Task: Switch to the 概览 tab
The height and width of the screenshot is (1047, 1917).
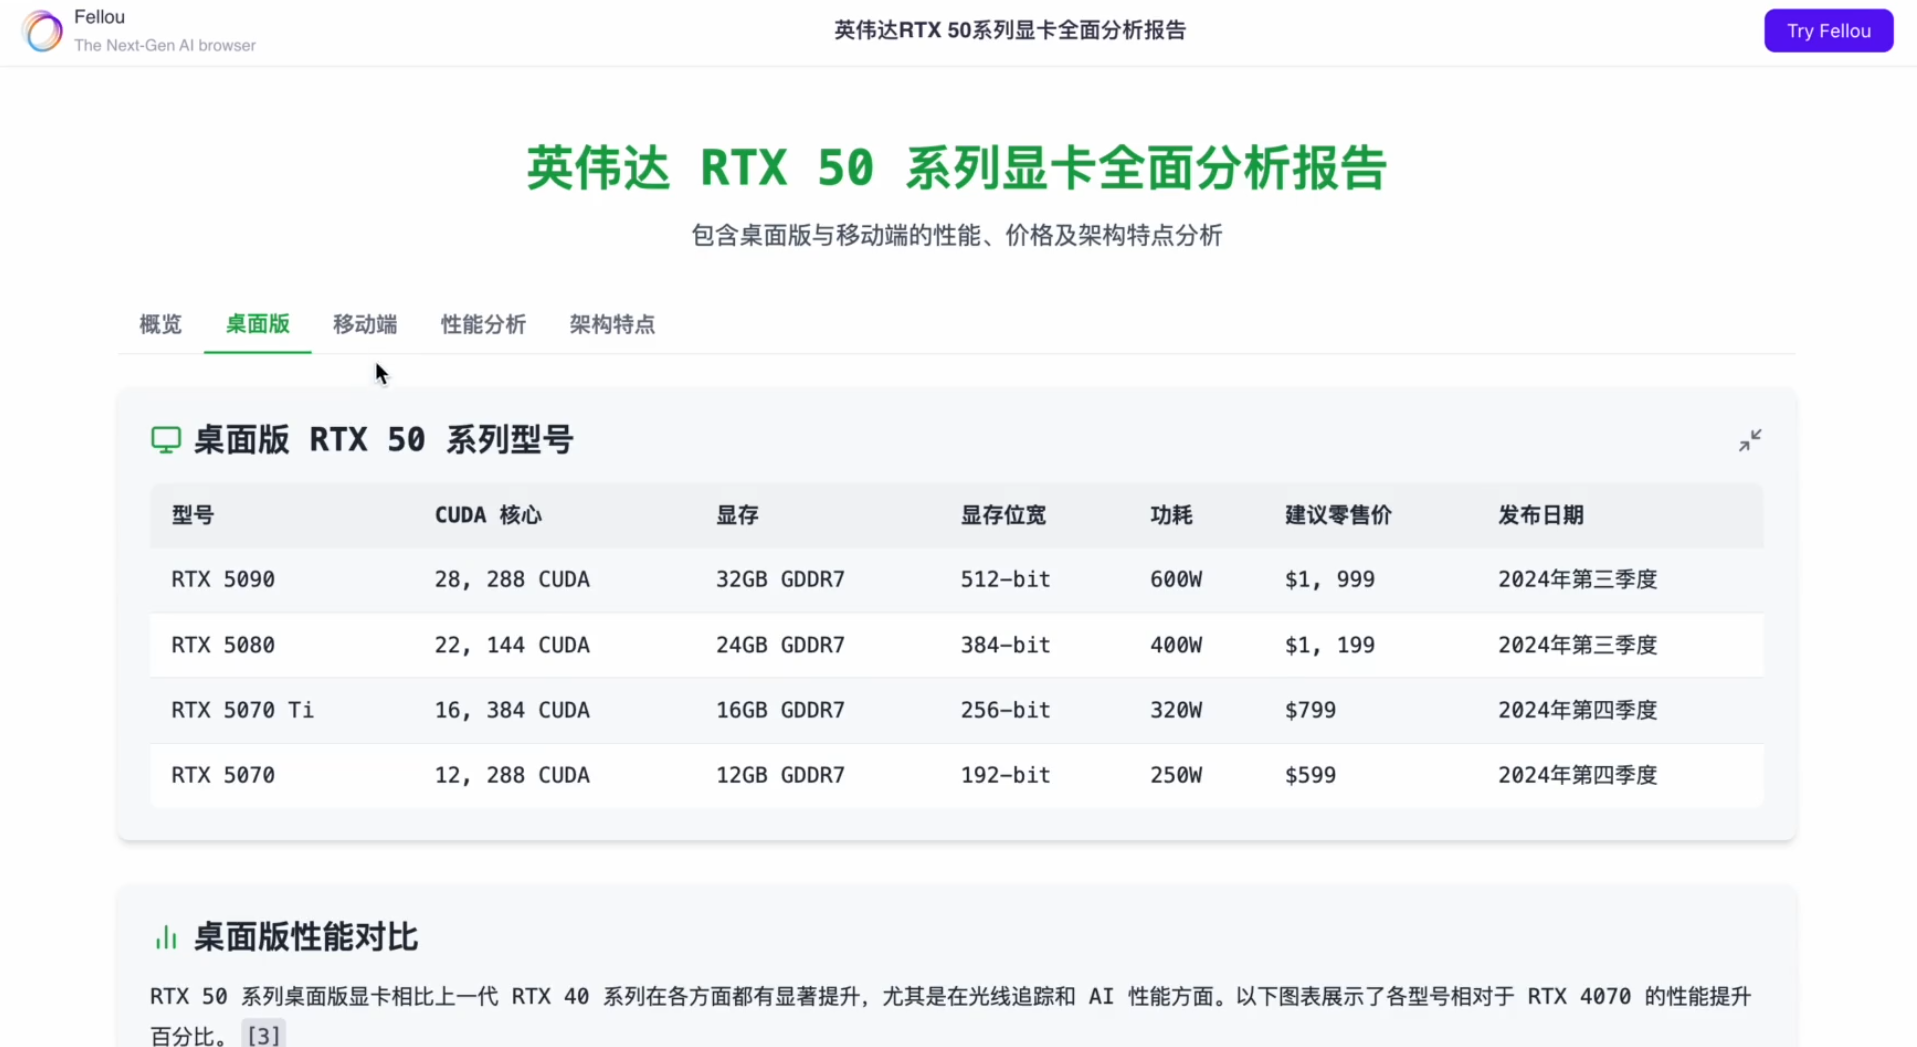Action: pyautogui.click(x=160, y=324)
